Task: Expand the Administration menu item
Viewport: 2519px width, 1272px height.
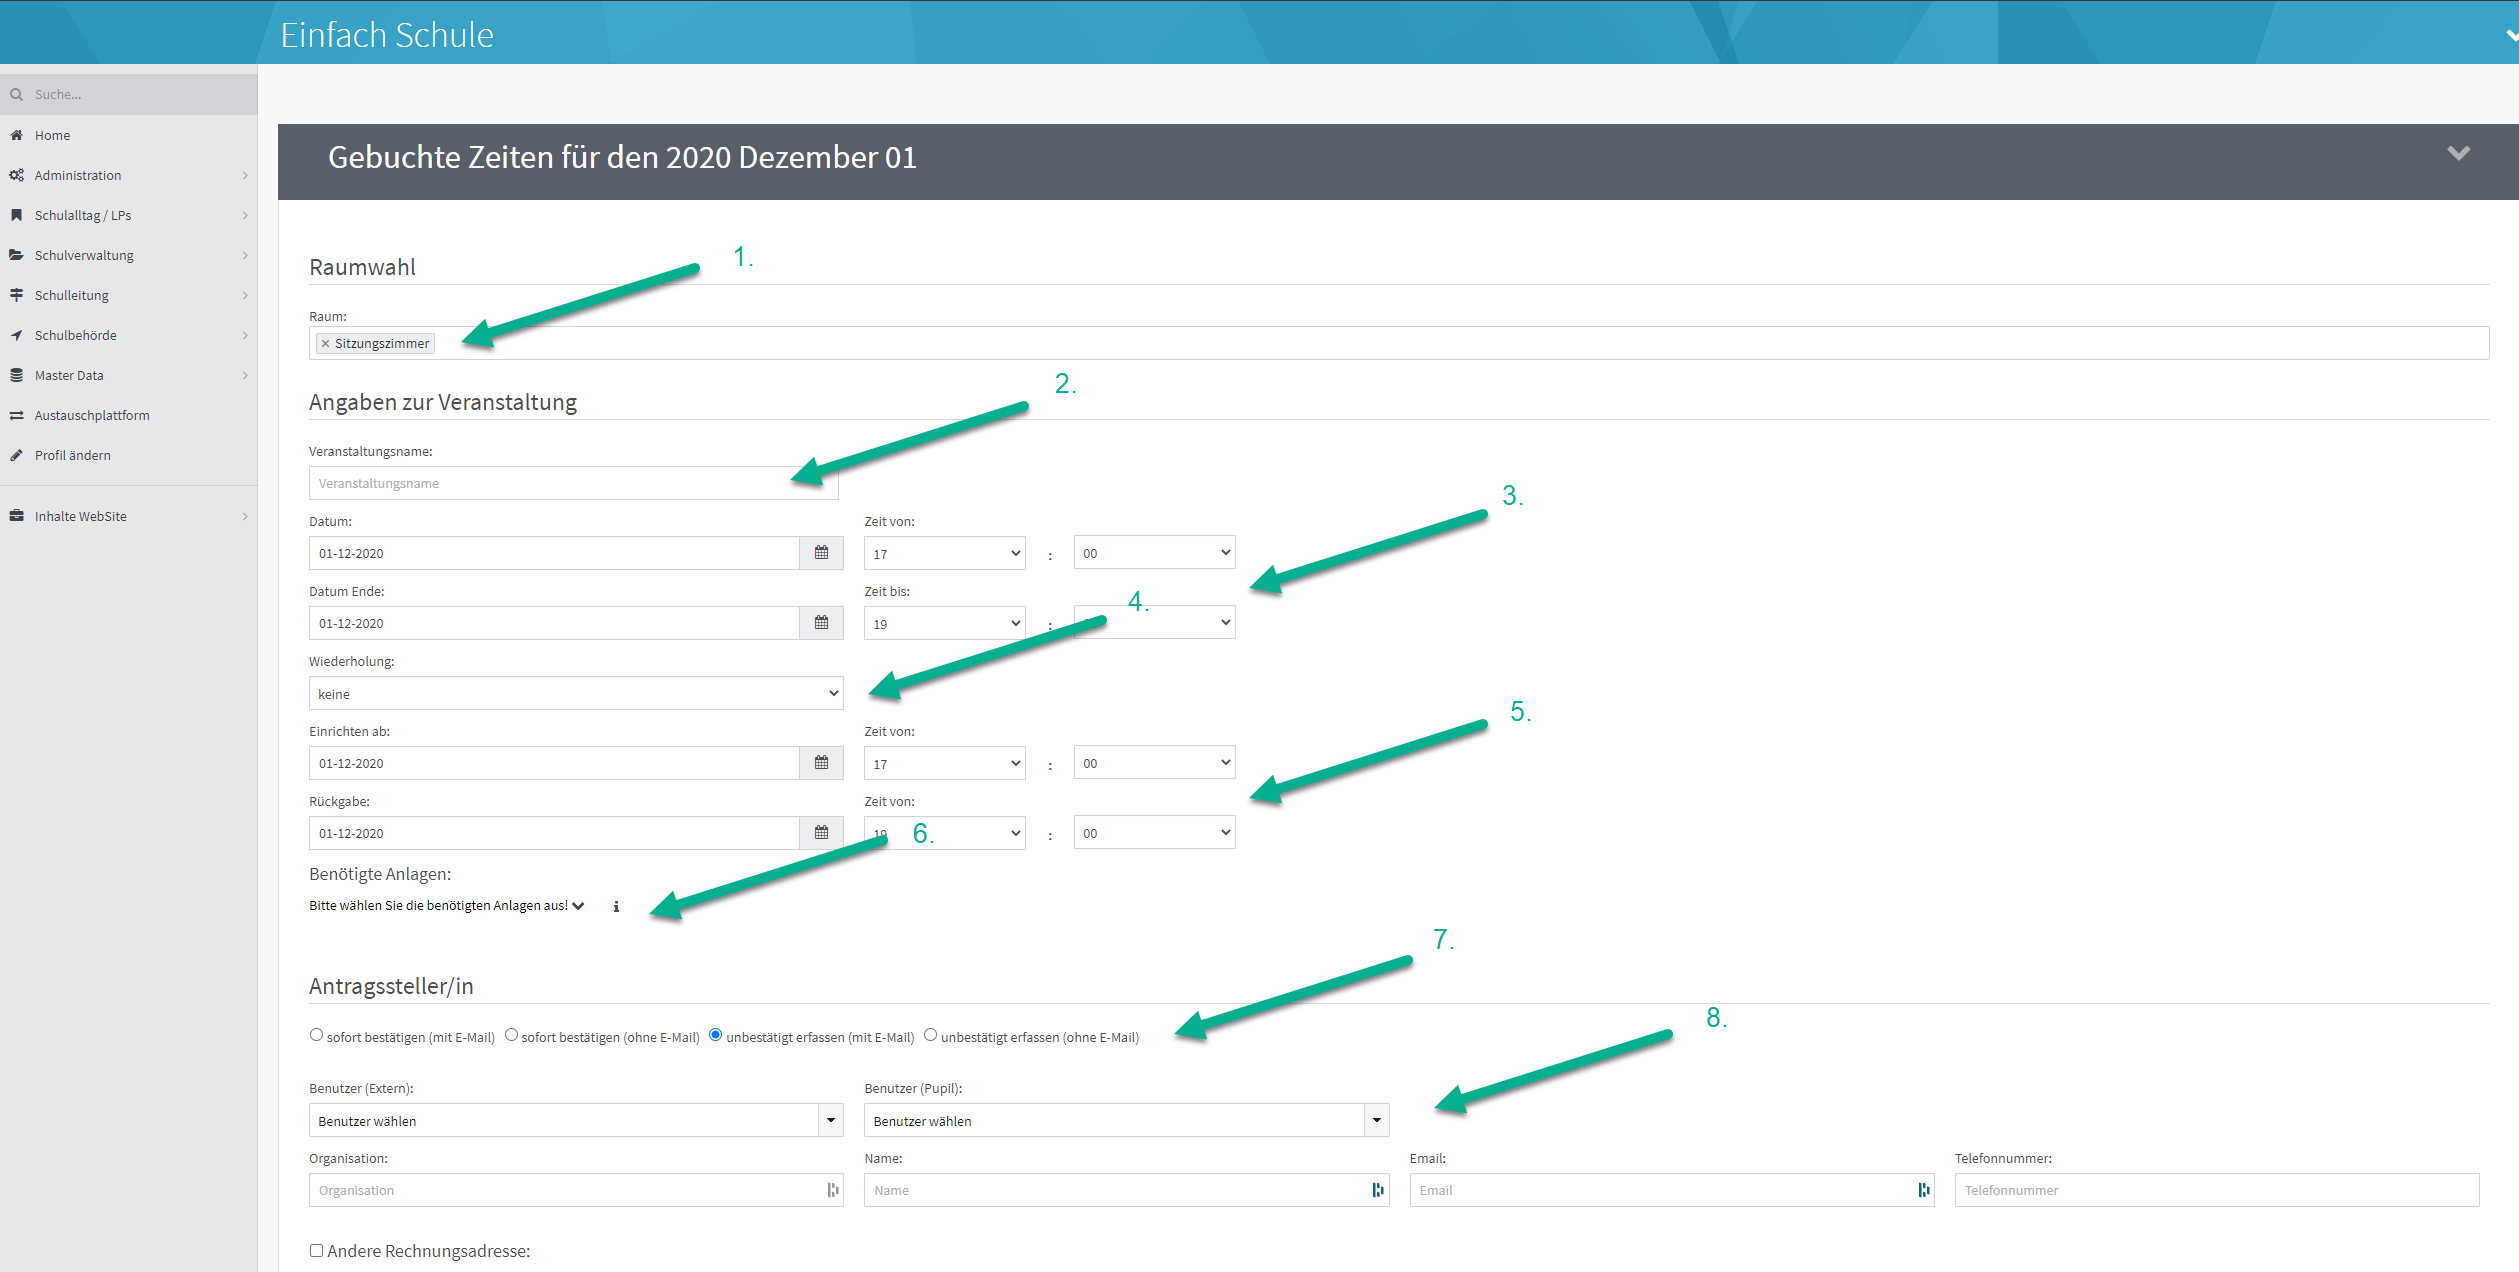Action: pos(128,175)
